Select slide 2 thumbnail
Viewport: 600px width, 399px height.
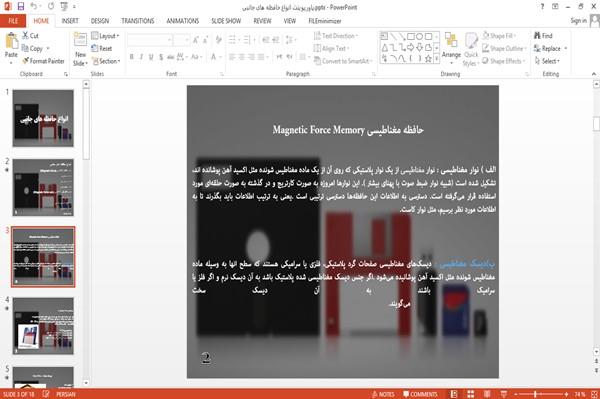(43, 187)
